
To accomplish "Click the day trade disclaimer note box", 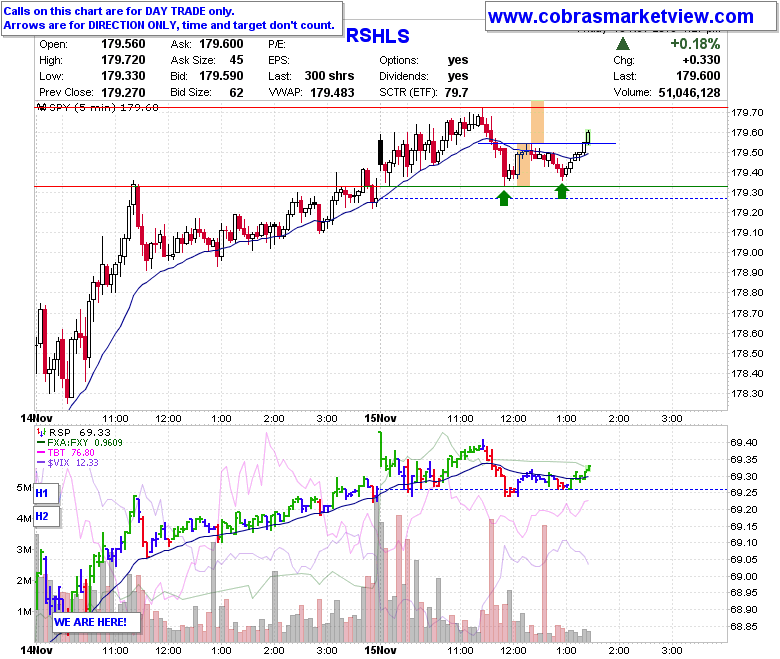I will click(x=172, y=18).
